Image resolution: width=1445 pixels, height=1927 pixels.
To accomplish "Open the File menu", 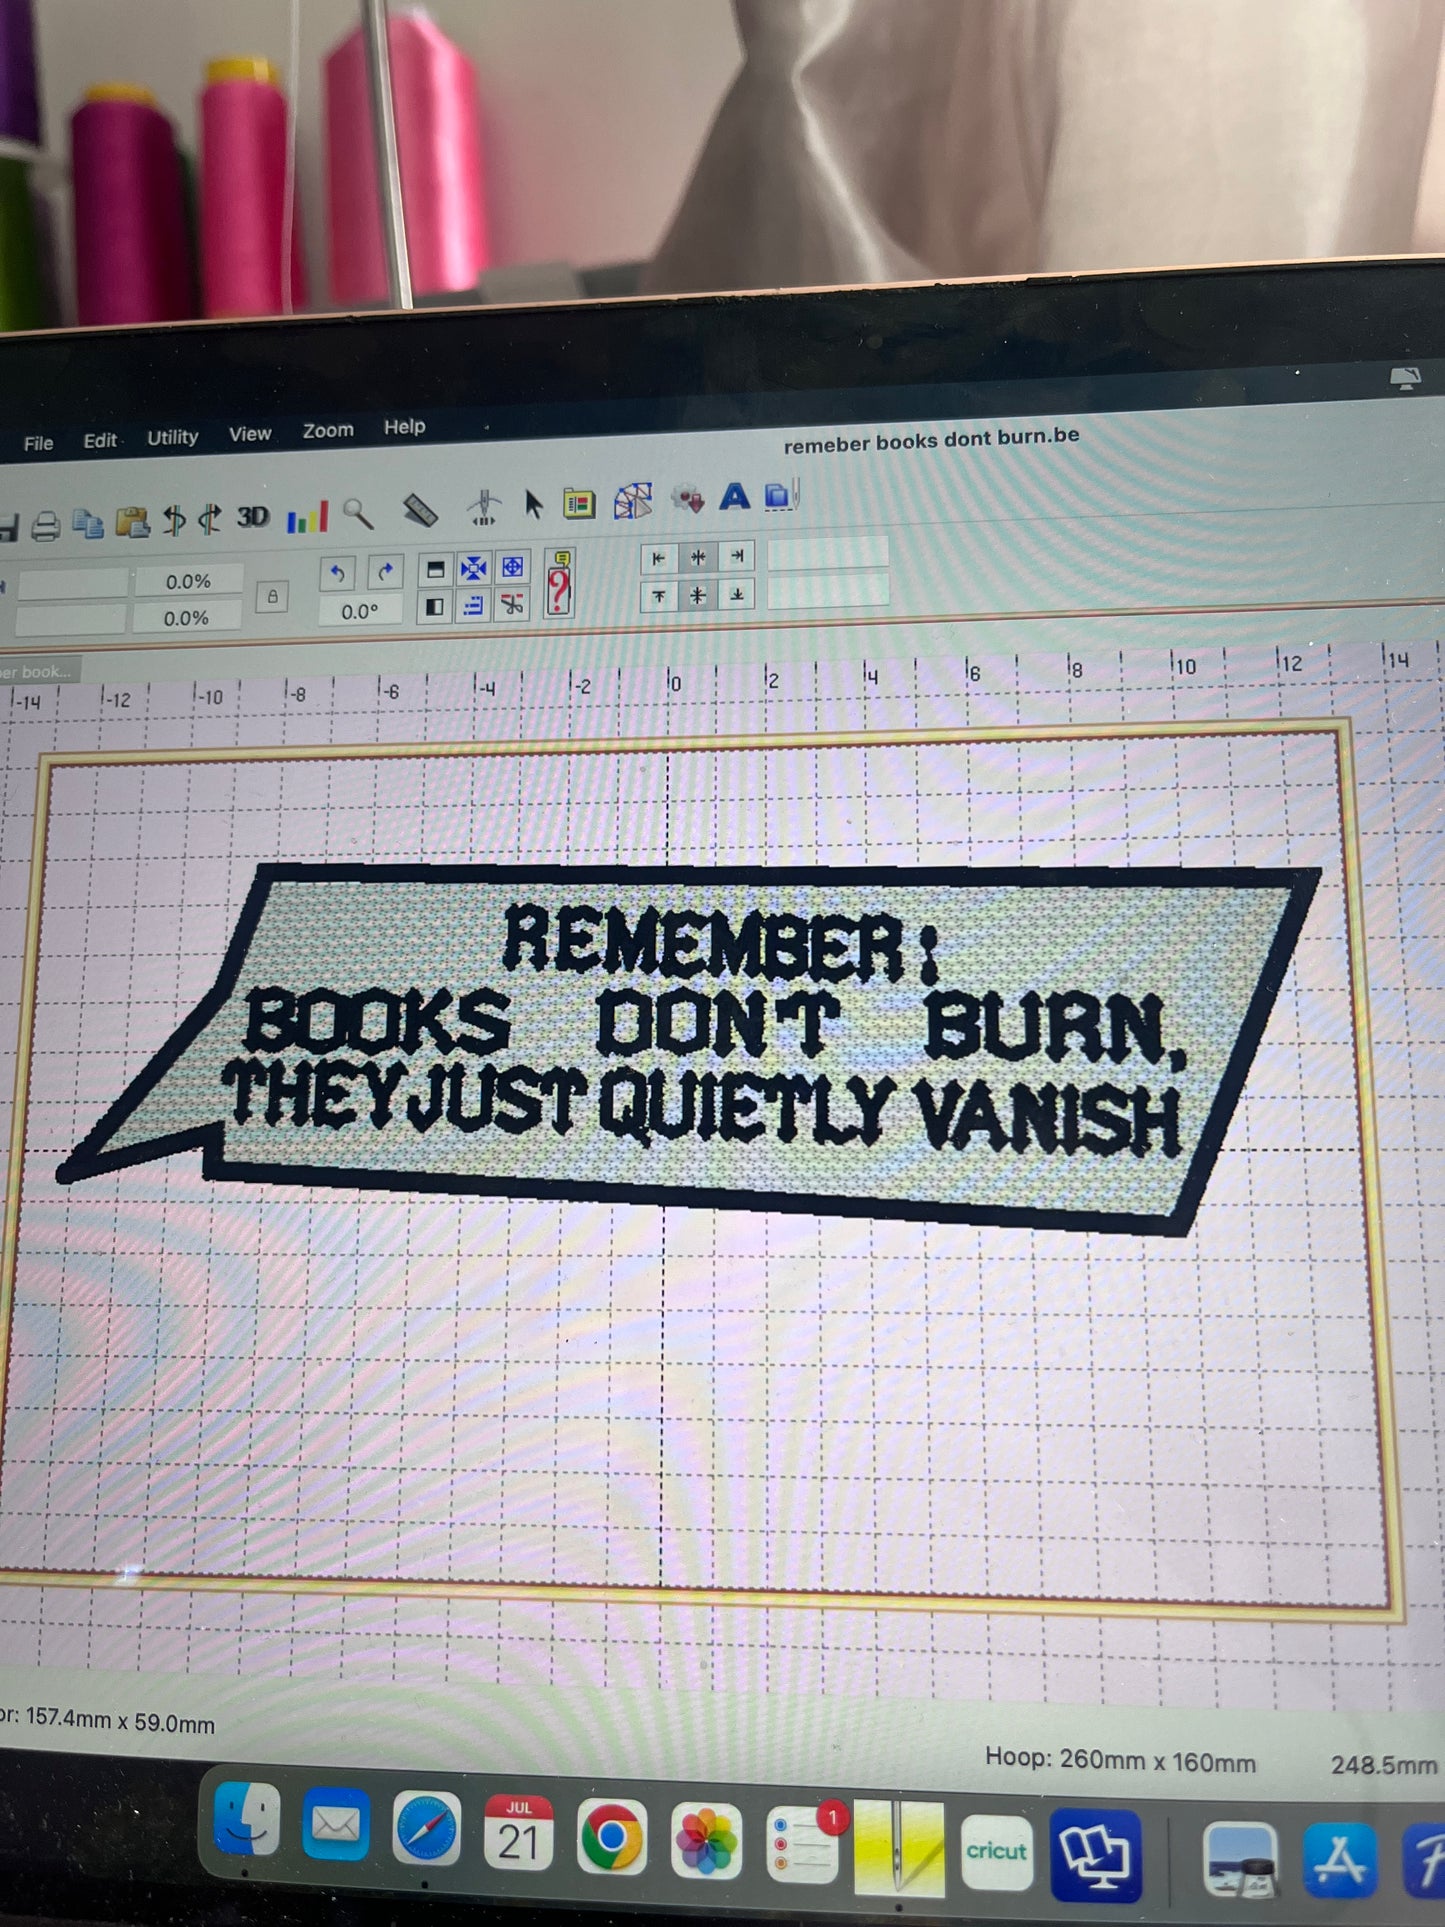I will pos(38,443).
